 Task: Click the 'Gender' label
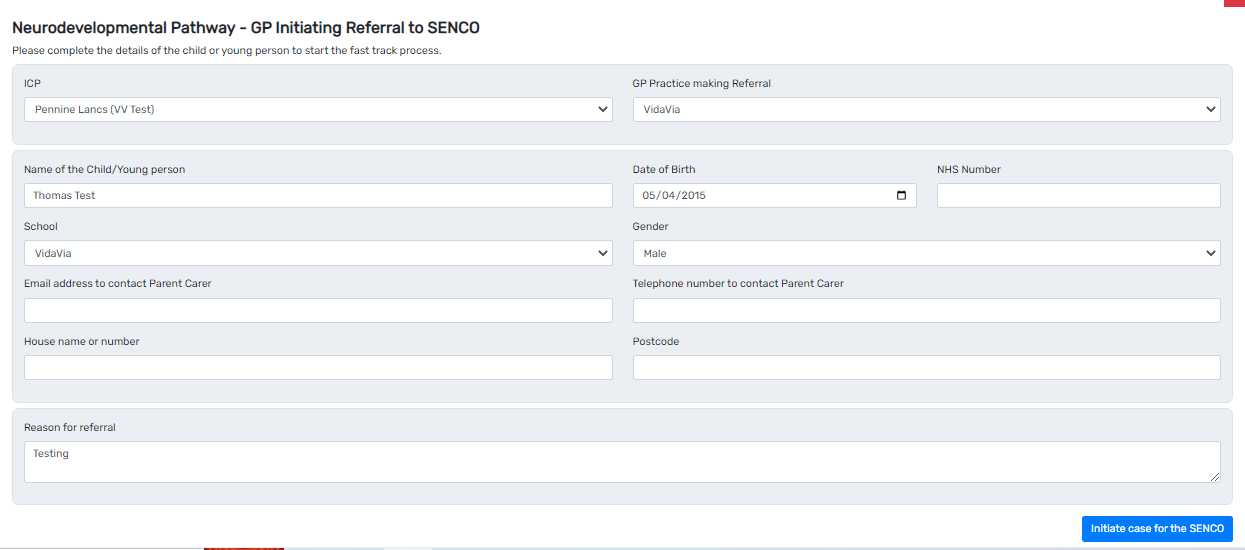pos(651,226)
